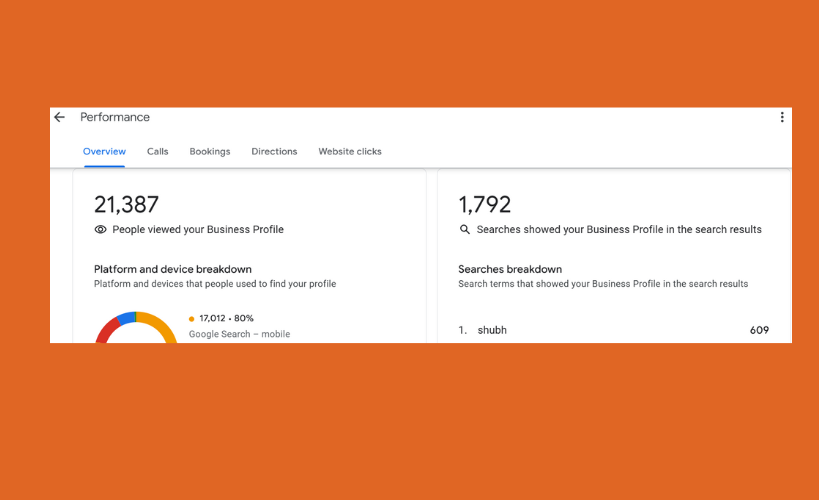Select the Bookings tab
Image resolution: width=819 pixels, height=500 pixels.
point(209,152)
